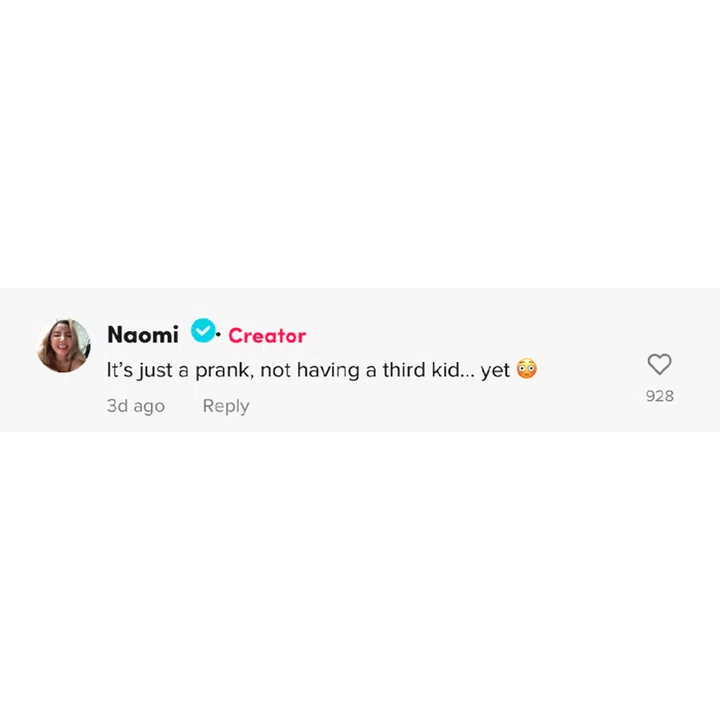Image resolution: width=720 pixels, height=720 pixels.
Task: Click the word "just" in the comment
Action: point(156,371)
